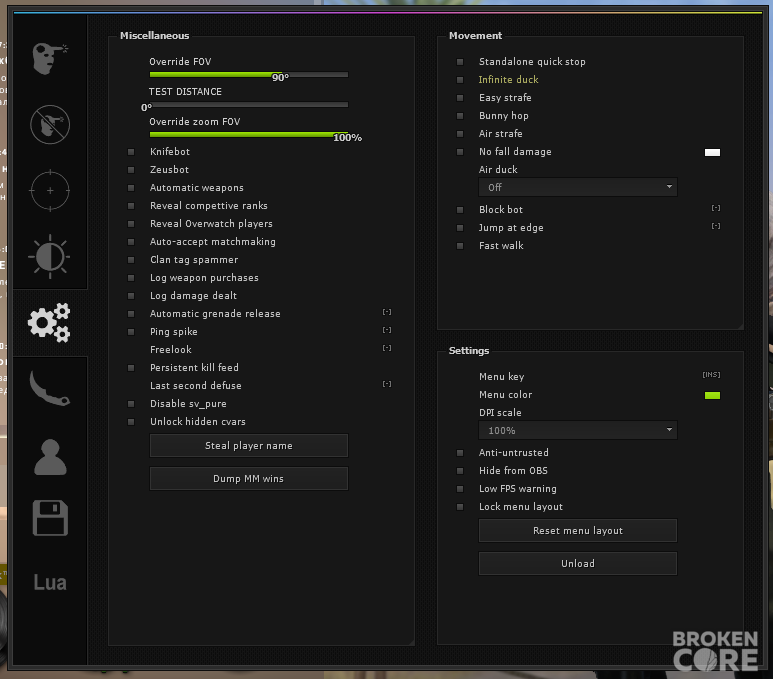Enable Block bot checkbox
The image size is (773, 679).
[460, 210]
